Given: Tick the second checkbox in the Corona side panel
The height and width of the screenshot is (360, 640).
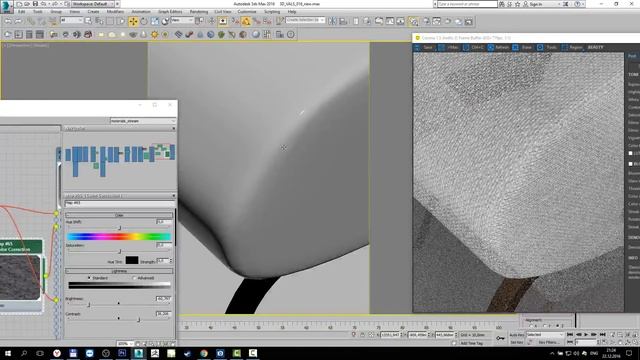Looking at the screenshot, I should click(631, 164).
